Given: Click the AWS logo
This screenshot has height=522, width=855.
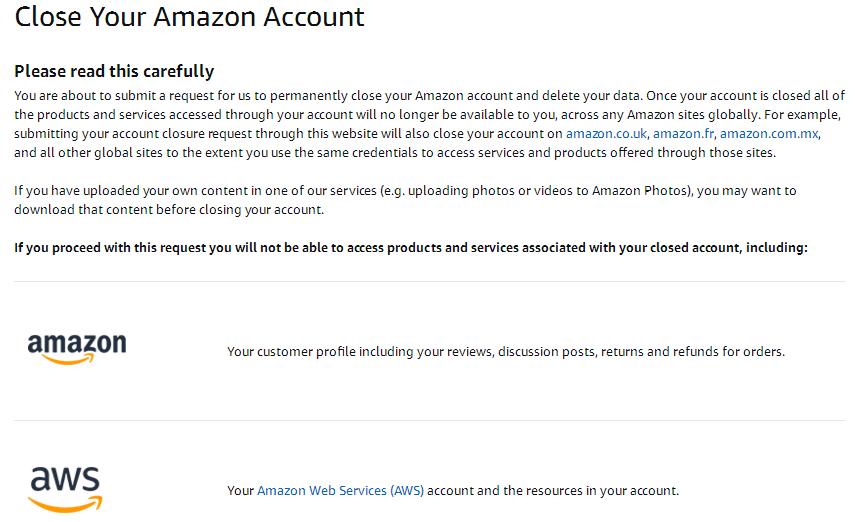Looking at the screenshot, I should click(65, 489).
